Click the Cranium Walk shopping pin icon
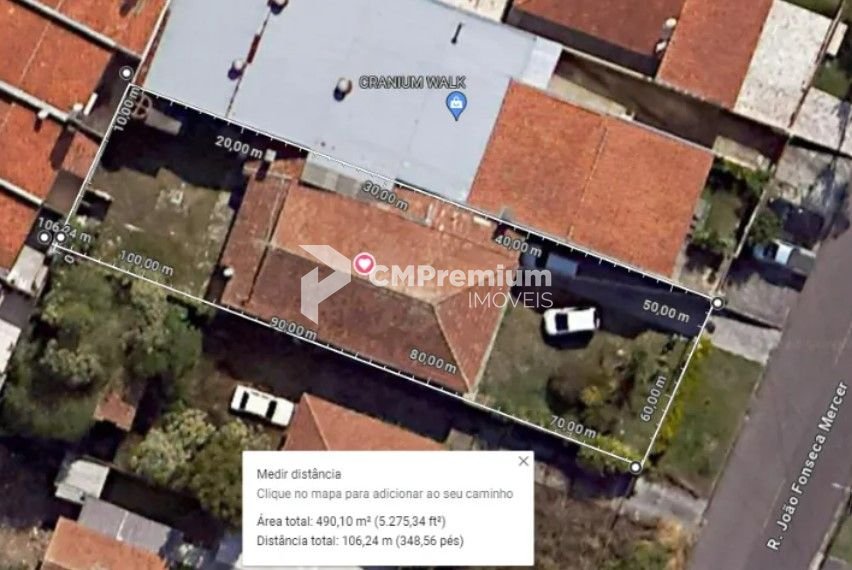Screen dimensions: 852x570 coord(456,105)
